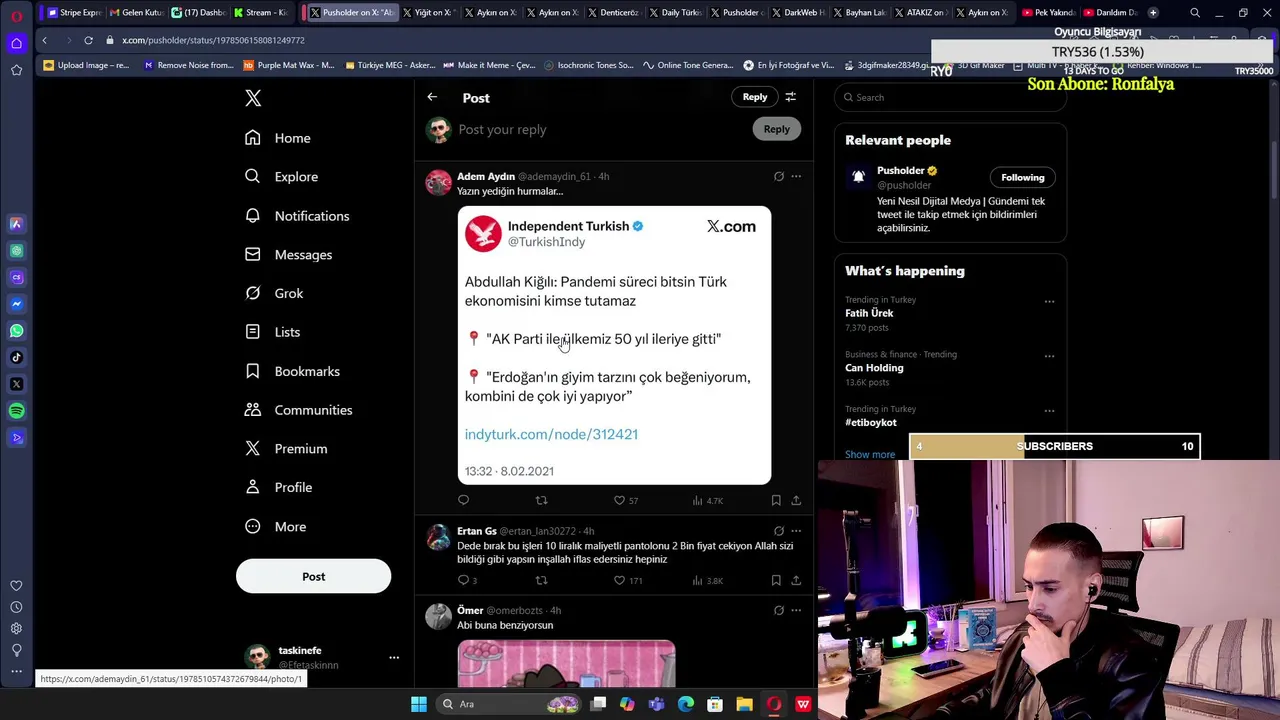Open options for the #etiboykot trend
This screenshot has height=720, width=1280.
coord(1049,410)
